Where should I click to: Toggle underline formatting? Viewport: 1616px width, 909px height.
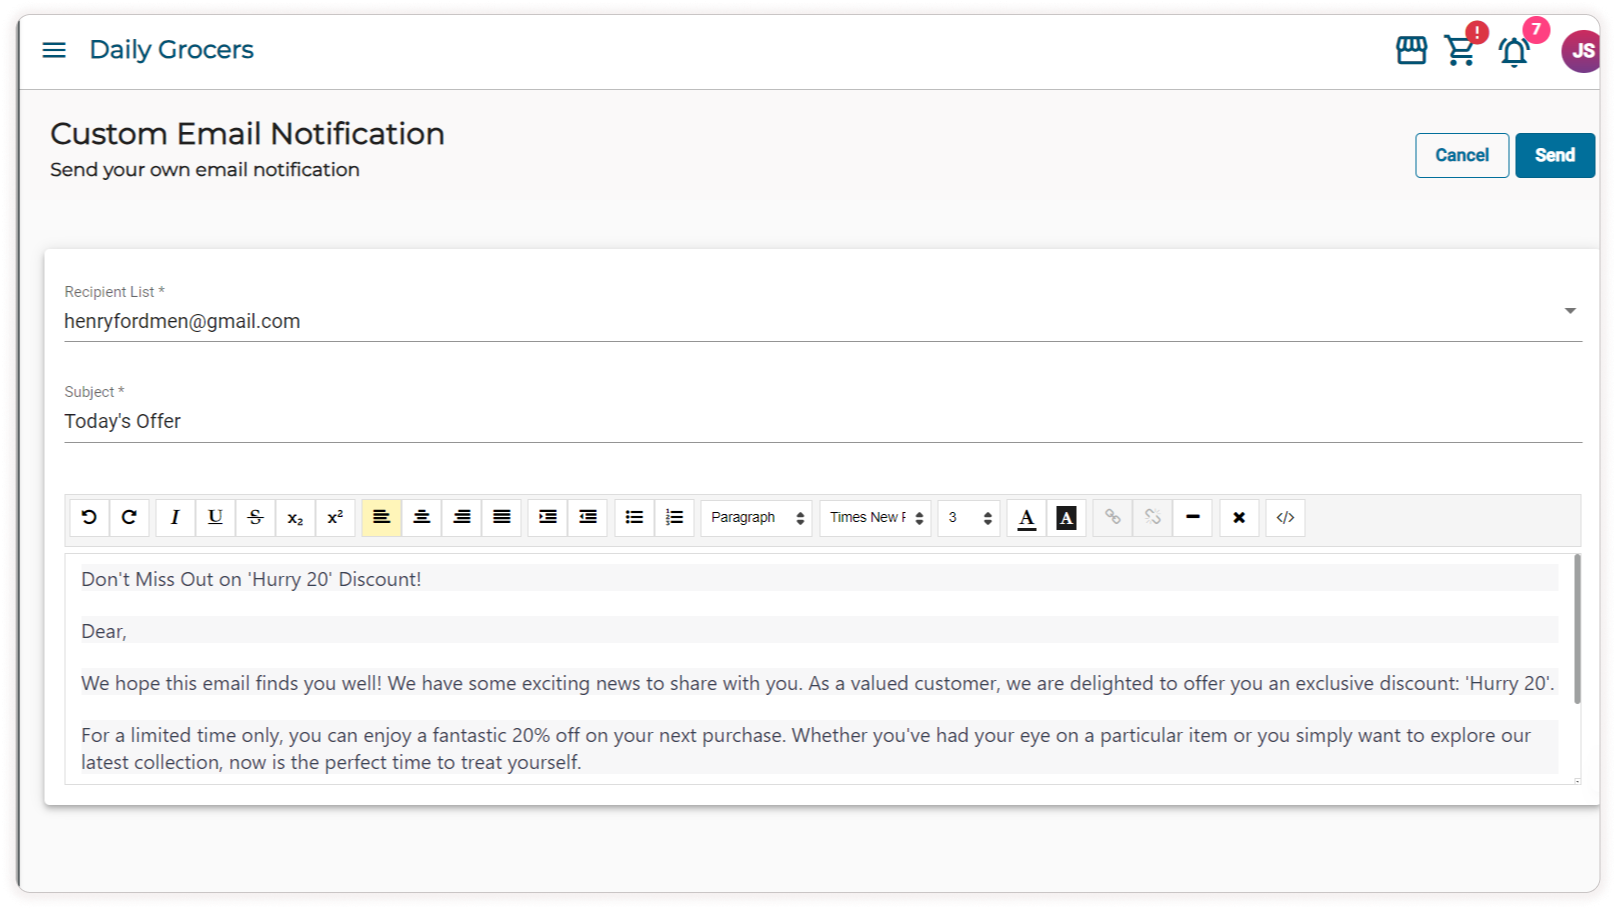tap(215, 517)
